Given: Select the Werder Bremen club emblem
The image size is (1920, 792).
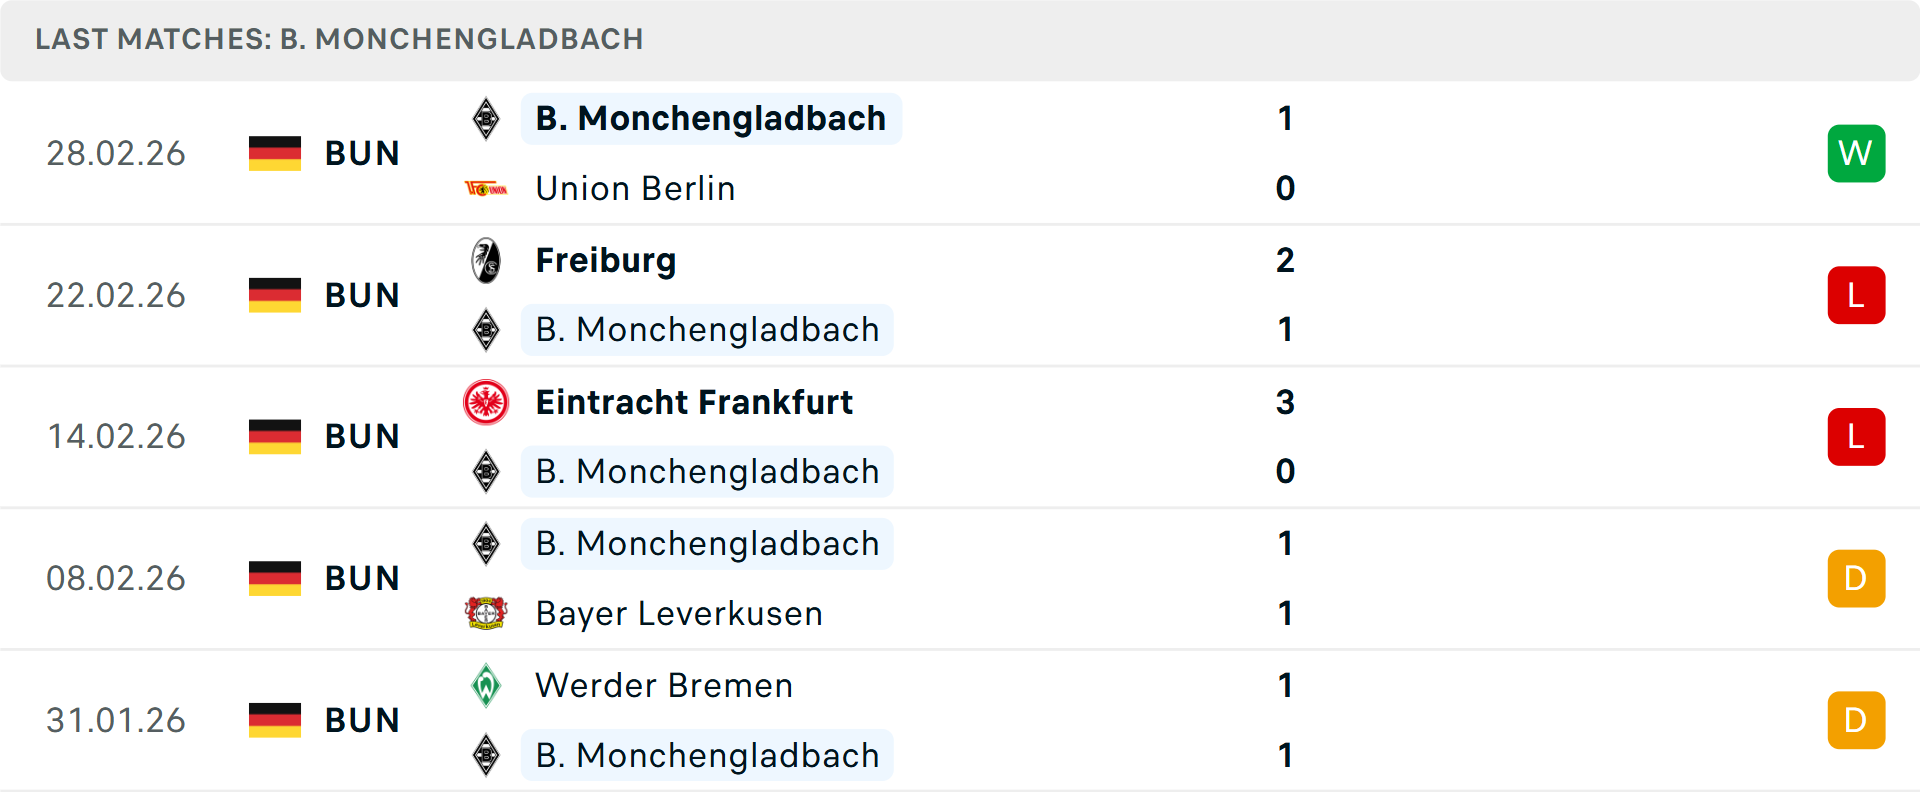Looking at the screenshot, I should (486, 685).
